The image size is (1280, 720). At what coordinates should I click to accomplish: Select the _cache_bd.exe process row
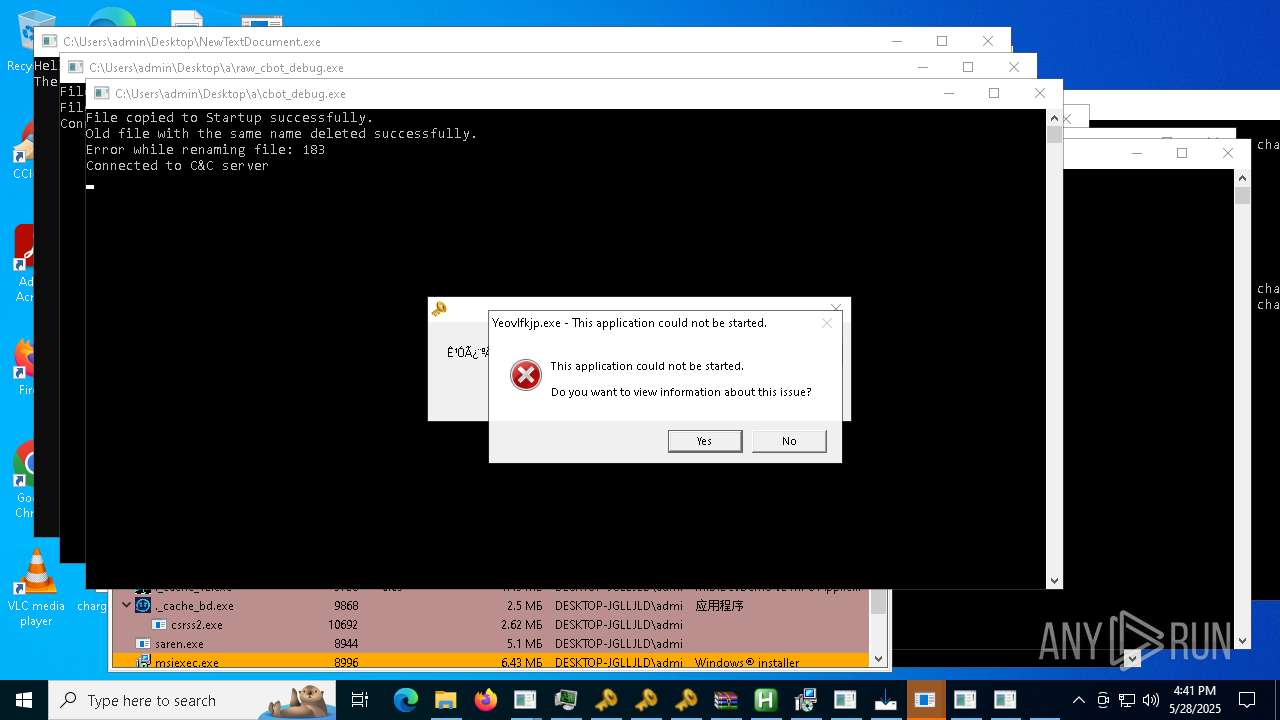(x=490, y=605)
